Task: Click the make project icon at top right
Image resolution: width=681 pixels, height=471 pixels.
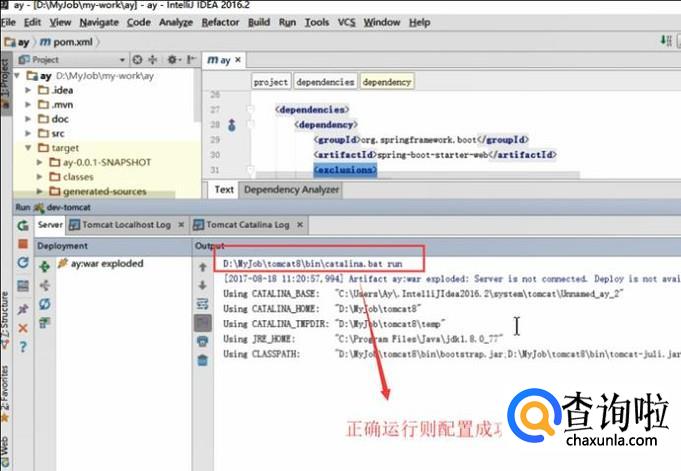Action: coord(666,41)
